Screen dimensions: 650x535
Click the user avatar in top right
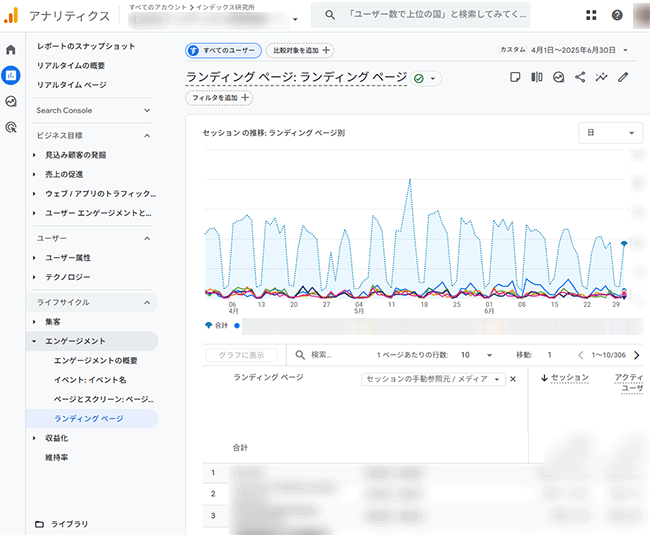[x=641, y=15]
